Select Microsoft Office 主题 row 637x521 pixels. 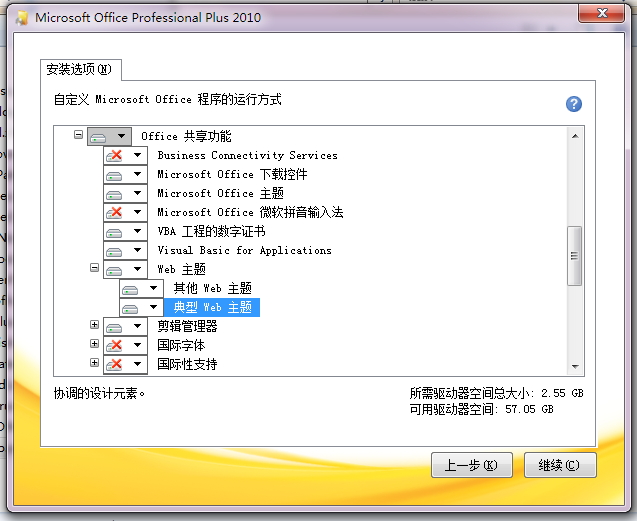(x=221, y=193)
